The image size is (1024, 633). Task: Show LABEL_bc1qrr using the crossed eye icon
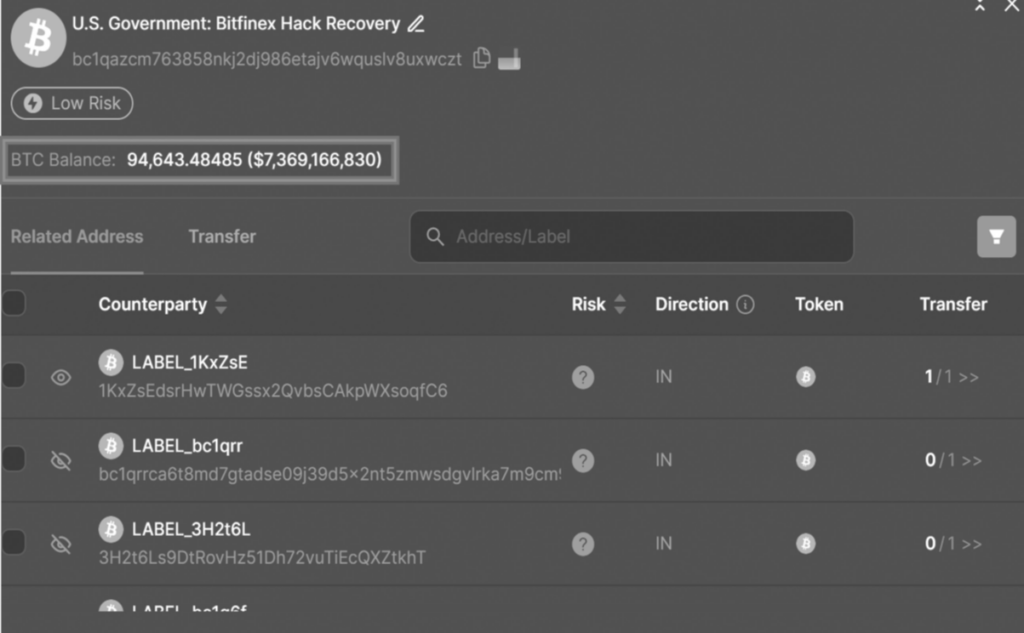coord(61,461)
